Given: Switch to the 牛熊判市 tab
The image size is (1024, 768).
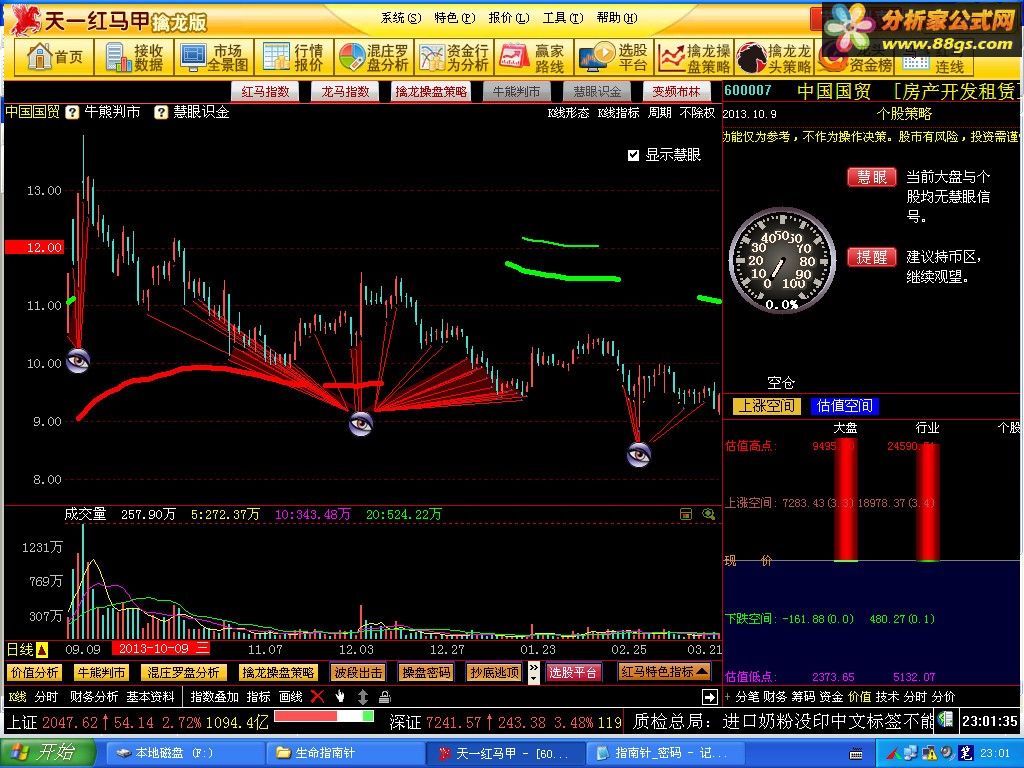Looking at the screenshot, I should (517, 91).
